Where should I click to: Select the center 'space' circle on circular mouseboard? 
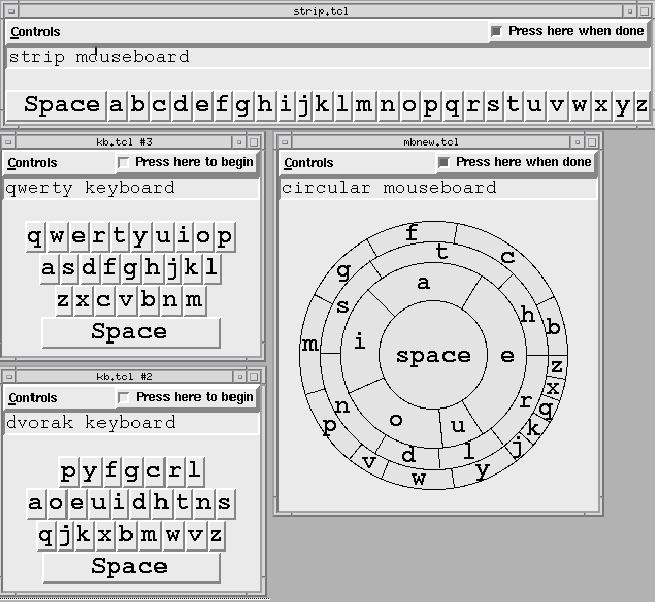point(433,356)
